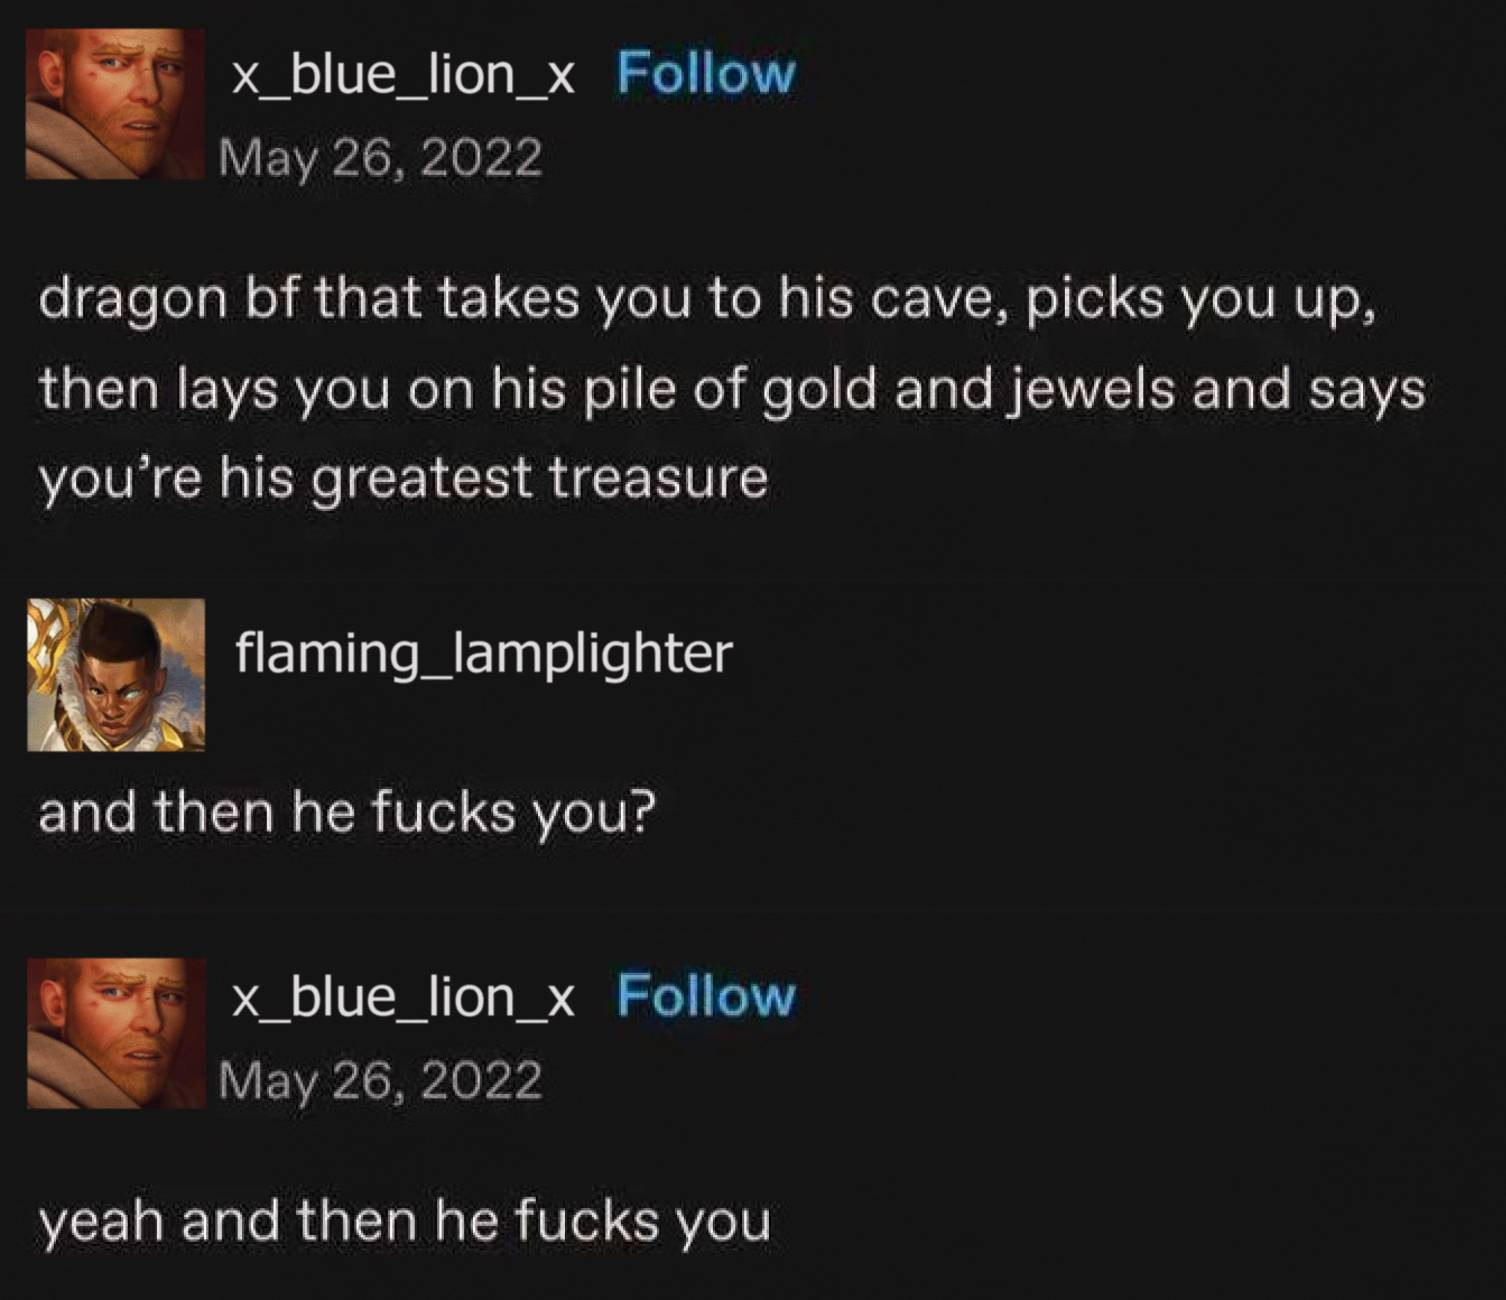1506x1300 pixels.
Task: Follow x_blue_lion_x from the last reply
Action: point(706,996)
